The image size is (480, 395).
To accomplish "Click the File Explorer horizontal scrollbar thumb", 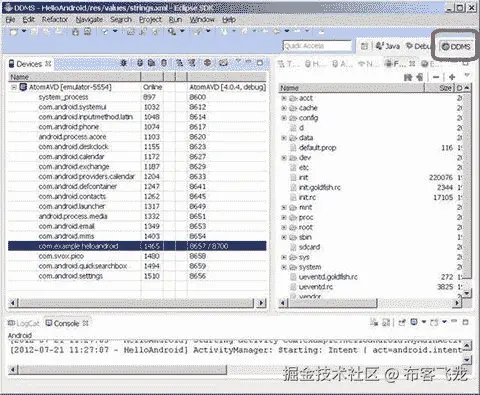I will (333, 303).
